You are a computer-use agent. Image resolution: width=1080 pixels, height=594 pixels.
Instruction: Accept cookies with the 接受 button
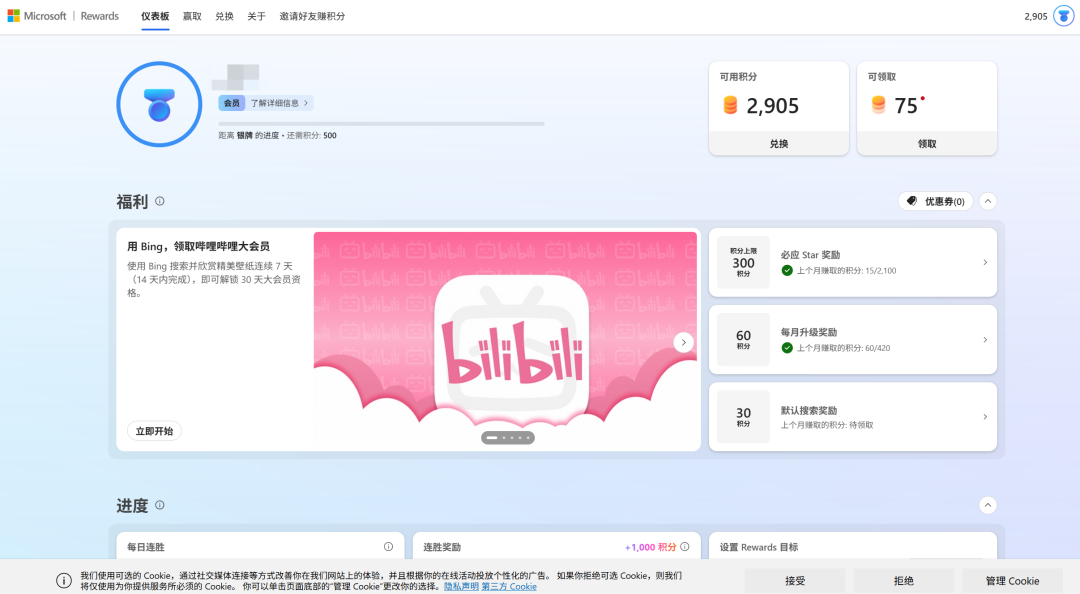tap(795, 580)
